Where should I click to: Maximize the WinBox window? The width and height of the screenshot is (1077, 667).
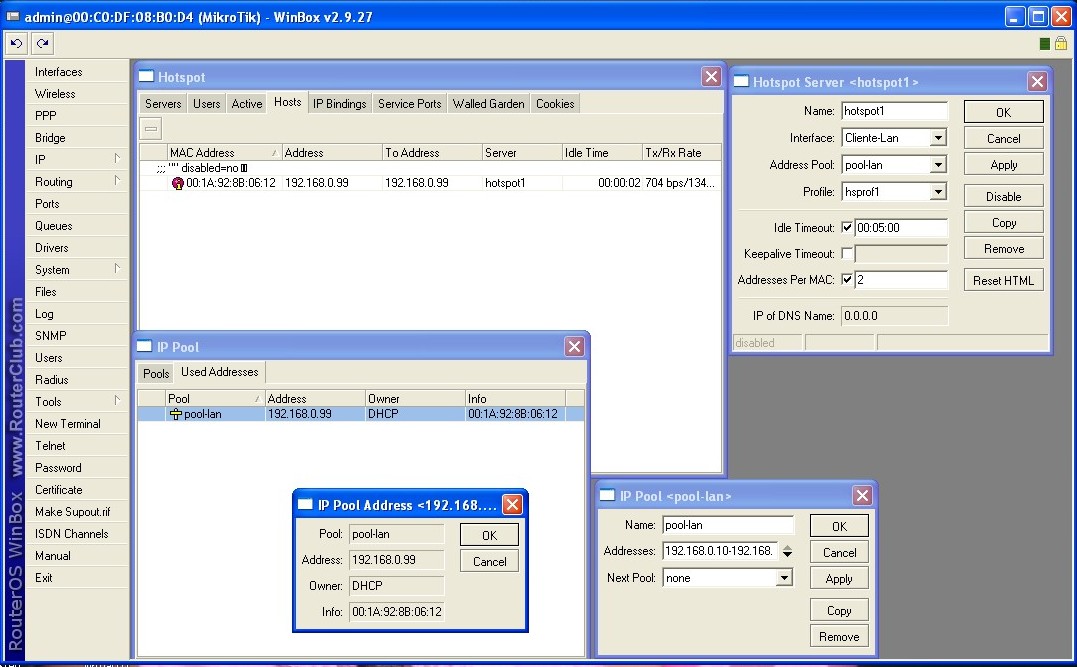(x=1038, y=16)
